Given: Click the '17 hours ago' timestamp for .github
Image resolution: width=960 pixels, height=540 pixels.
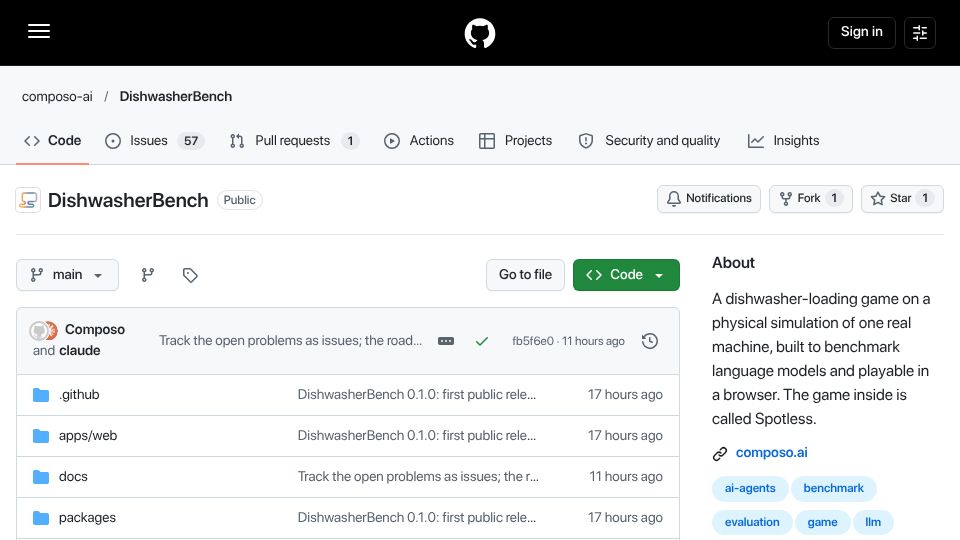Looking at the screenshot, I should (625, 395).
